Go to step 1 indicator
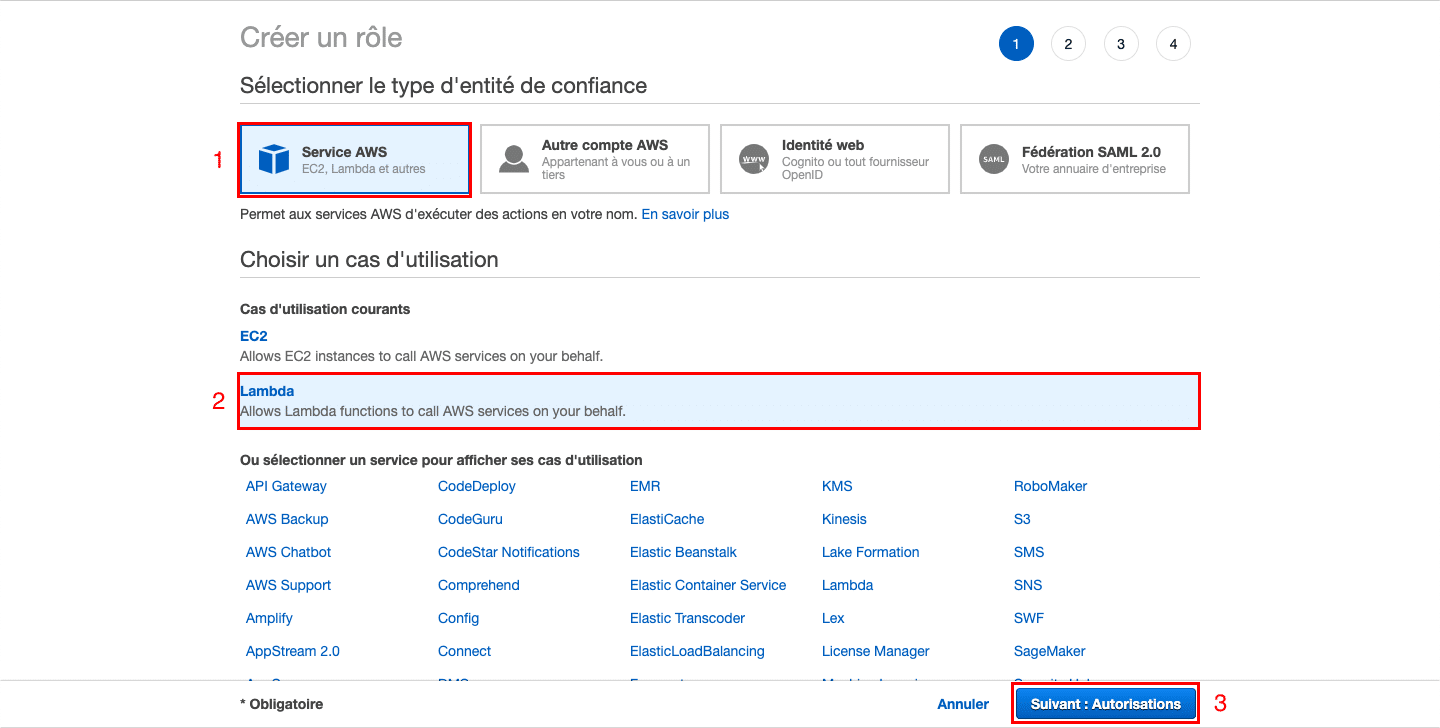This screenshot has height=728, width=1440. (1016, 44)
